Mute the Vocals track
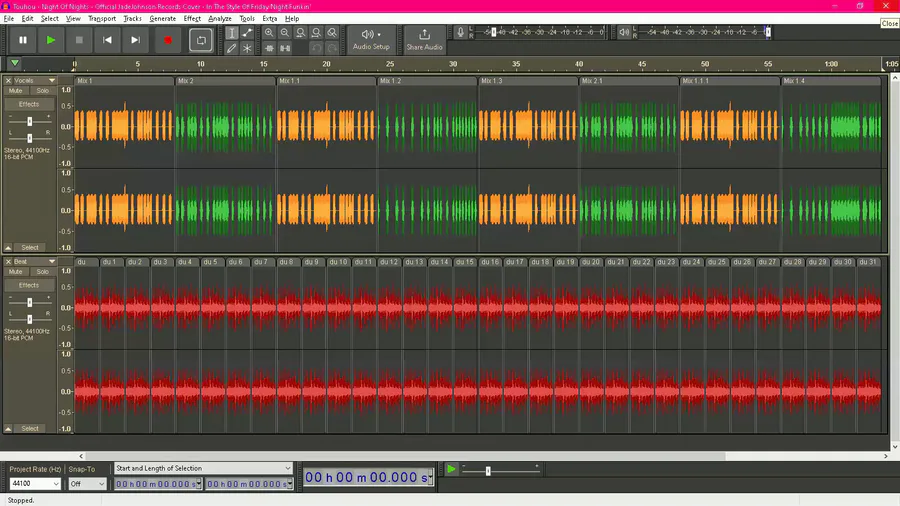 point(15,91)
